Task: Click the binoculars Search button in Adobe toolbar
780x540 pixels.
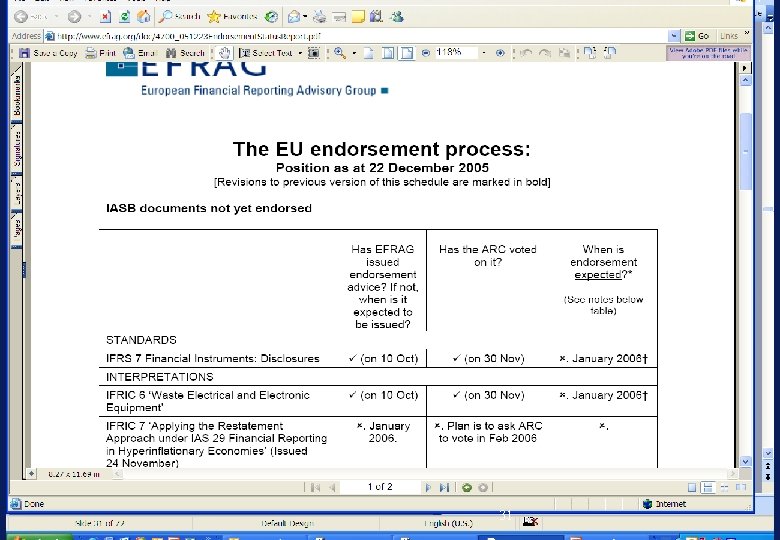Action: [x=185, y=53]
